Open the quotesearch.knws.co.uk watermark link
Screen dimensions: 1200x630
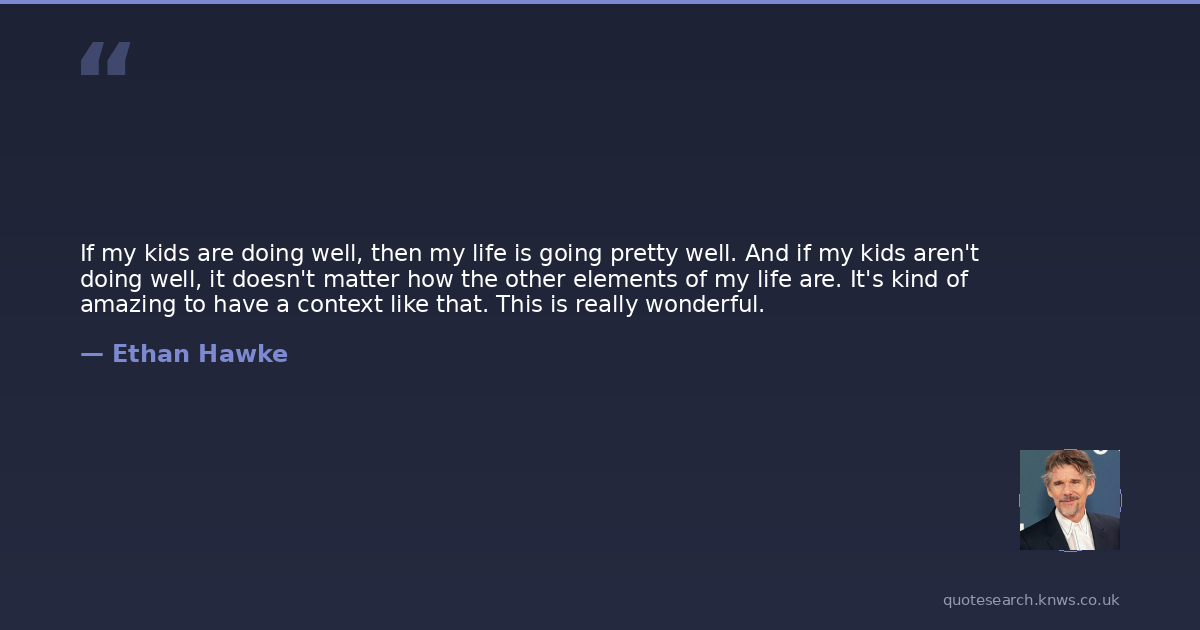1031,600
